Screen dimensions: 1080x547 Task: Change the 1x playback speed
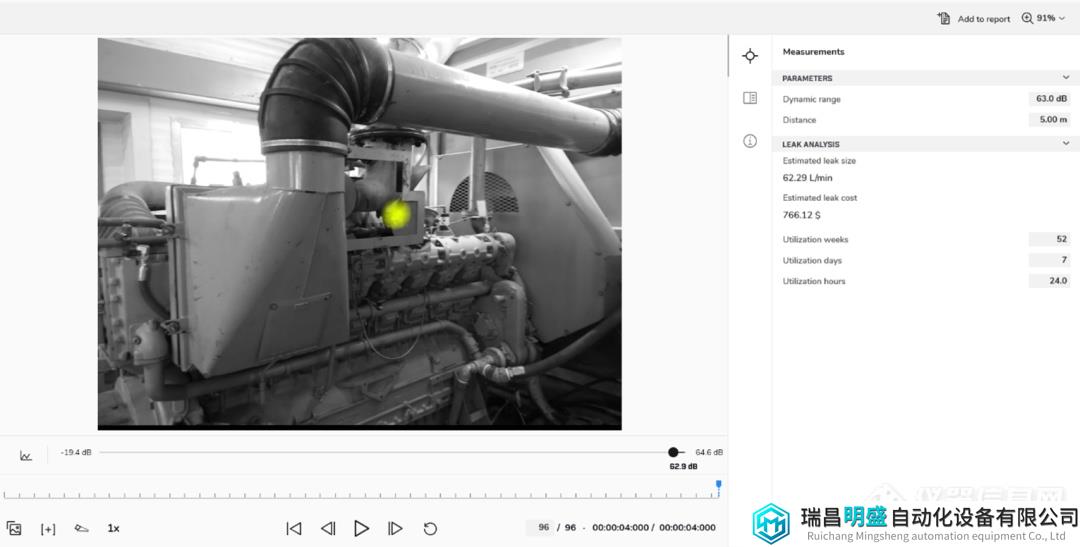coord(114,528)
